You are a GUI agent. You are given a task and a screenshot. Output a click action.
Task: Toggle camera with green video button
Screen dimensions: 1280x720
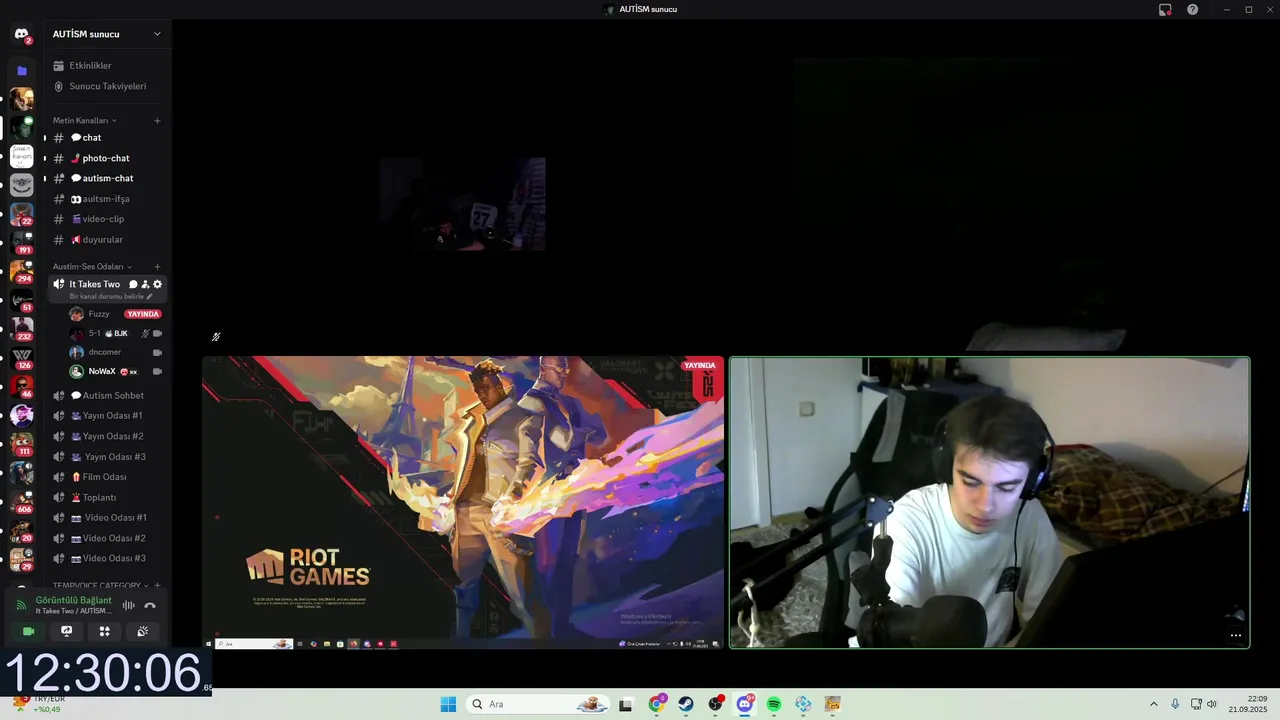[x=28, y=631]
